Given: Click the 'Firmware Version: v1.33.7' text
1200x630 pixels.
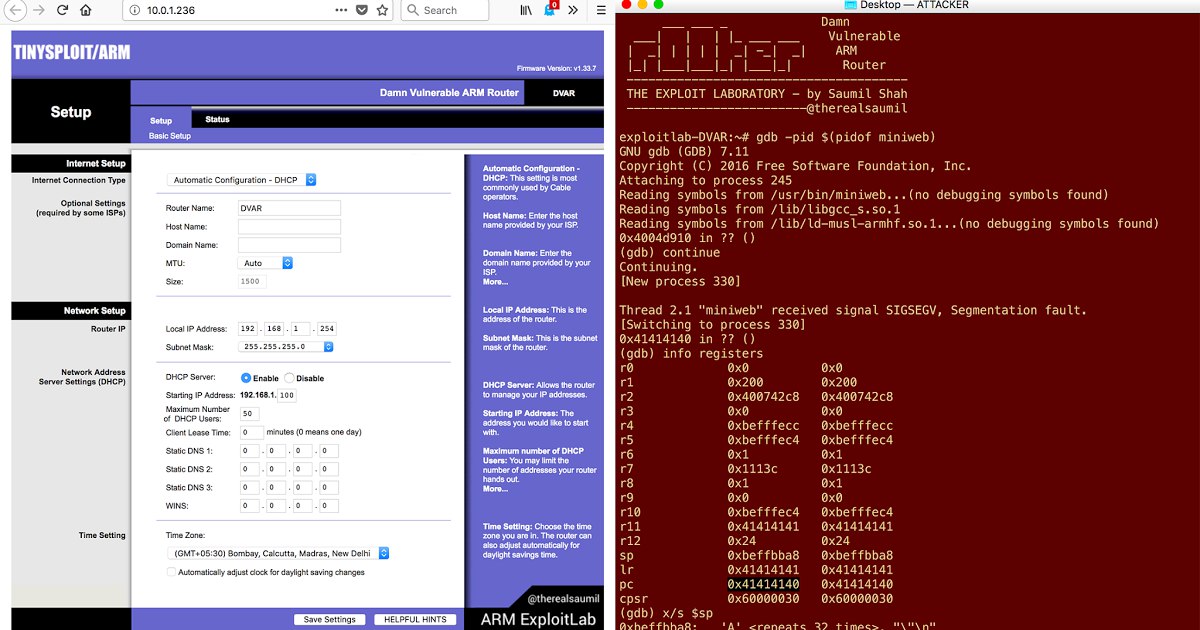Looking at the screenshot, I should click(x=556, y=68).
